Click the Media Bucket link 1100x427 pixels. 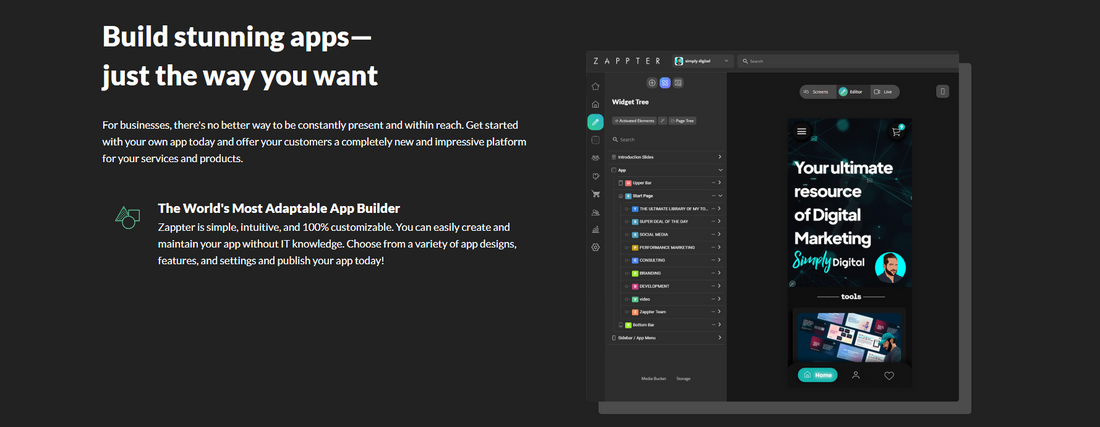tap(653, 378)
